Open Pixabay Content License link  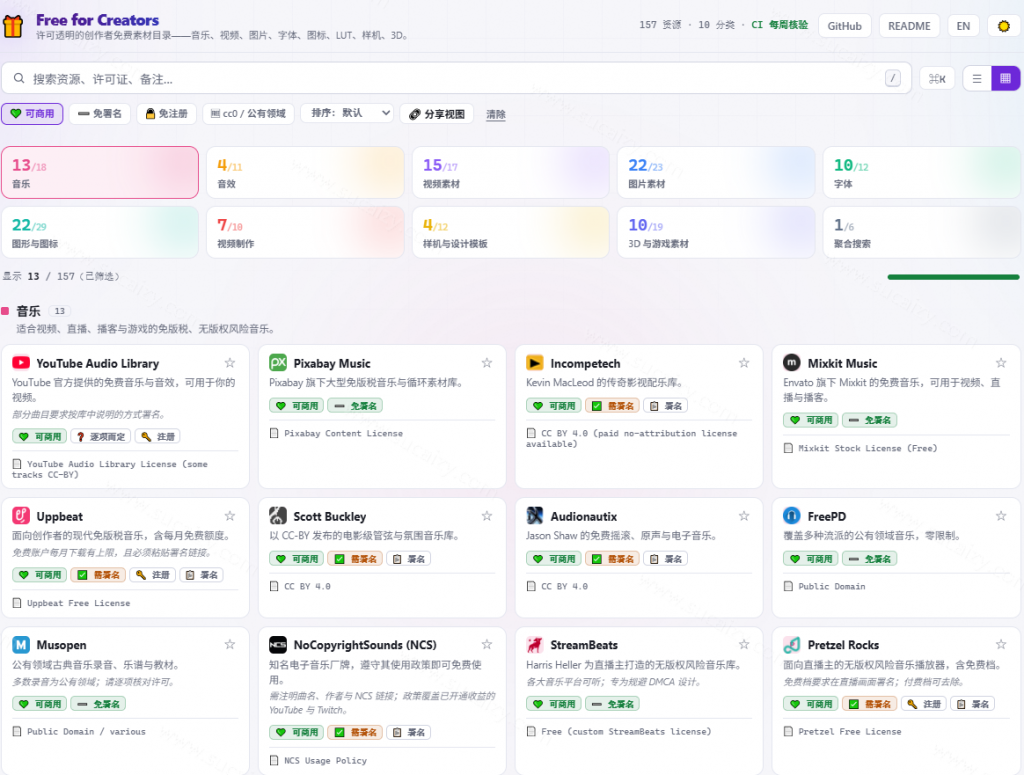(344, 434)
